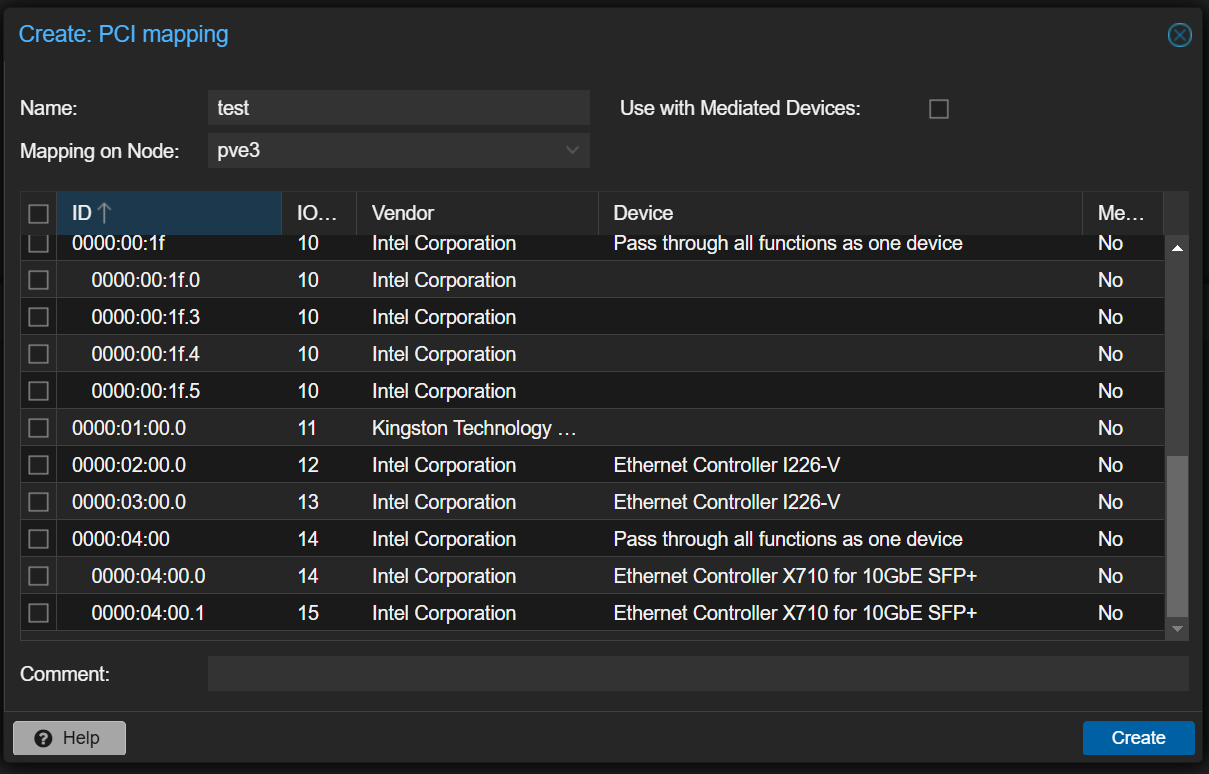Click the ID text 0000:01:00.0
The height and width of the screenshot is (774, 1209).
coord(129,428)
